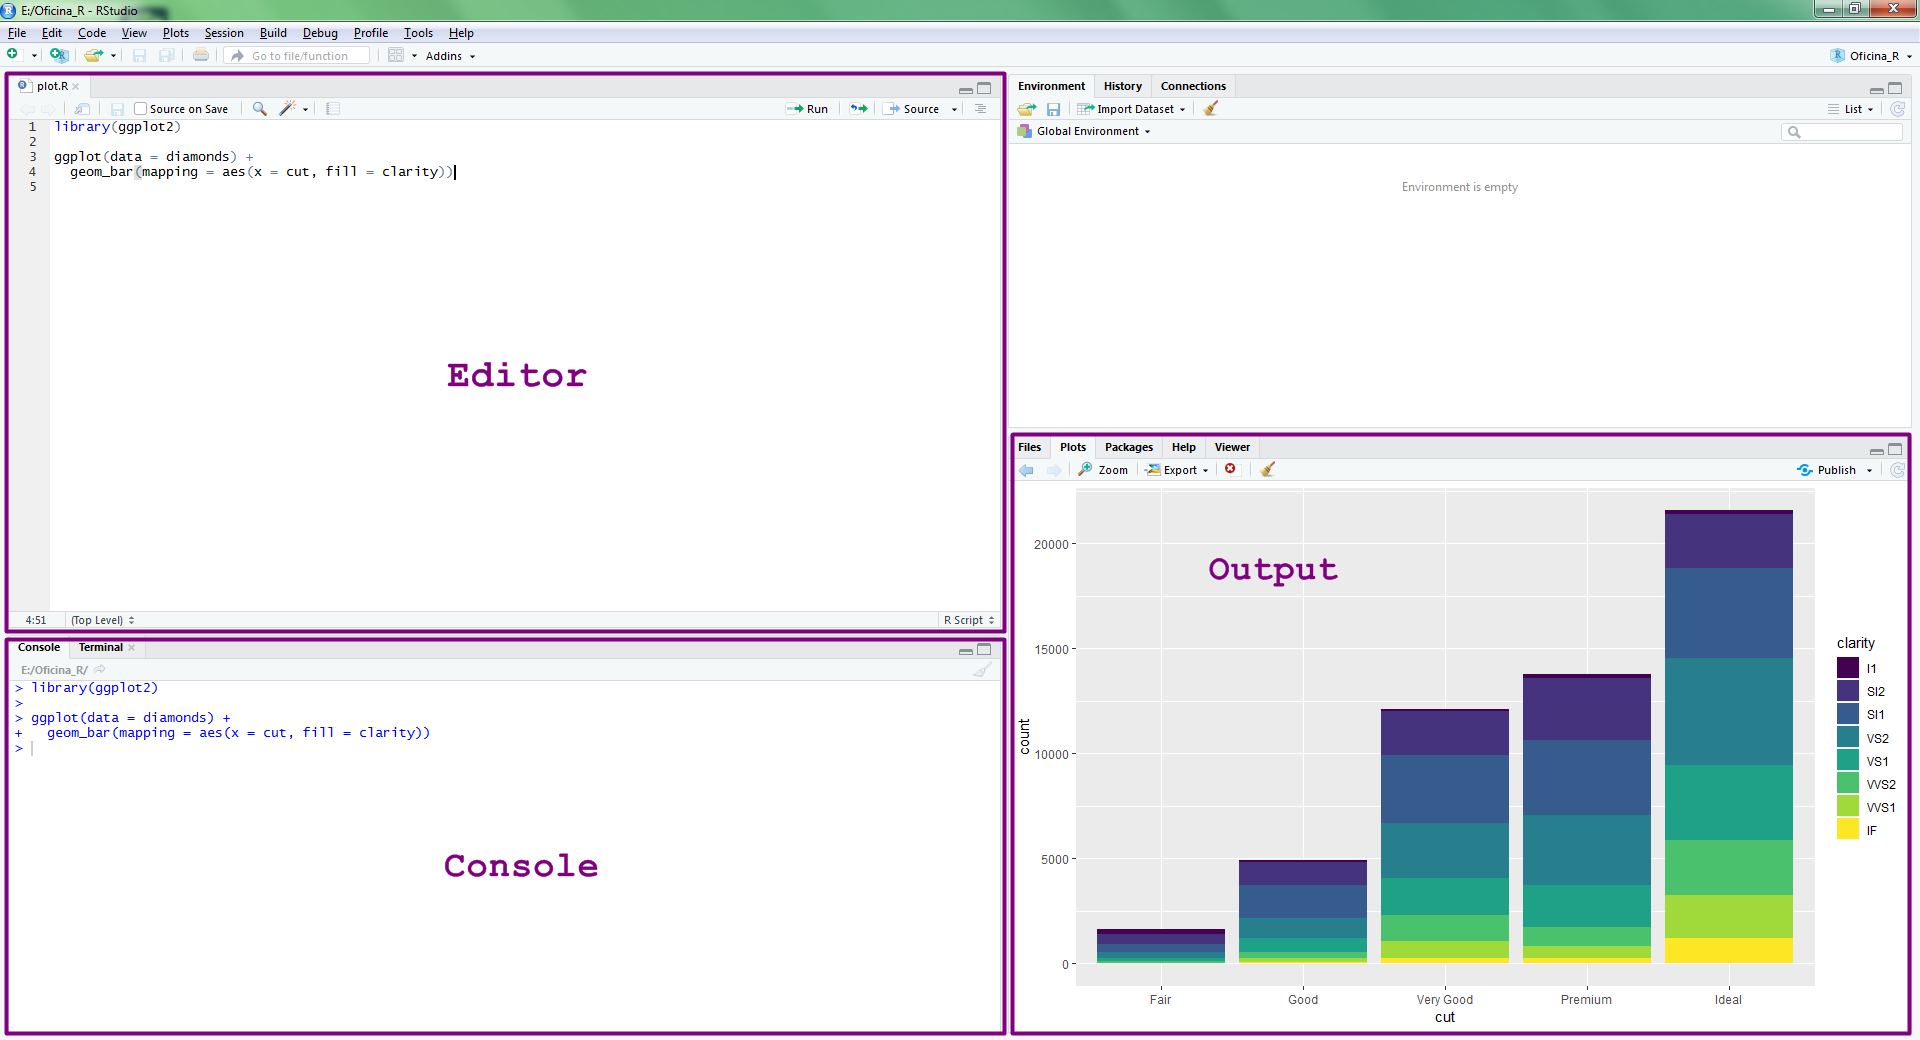This screenshot has height=1040, width=1920.
Task: Clear the environment with the broom icon
Action: click(x=1211, y=109)
